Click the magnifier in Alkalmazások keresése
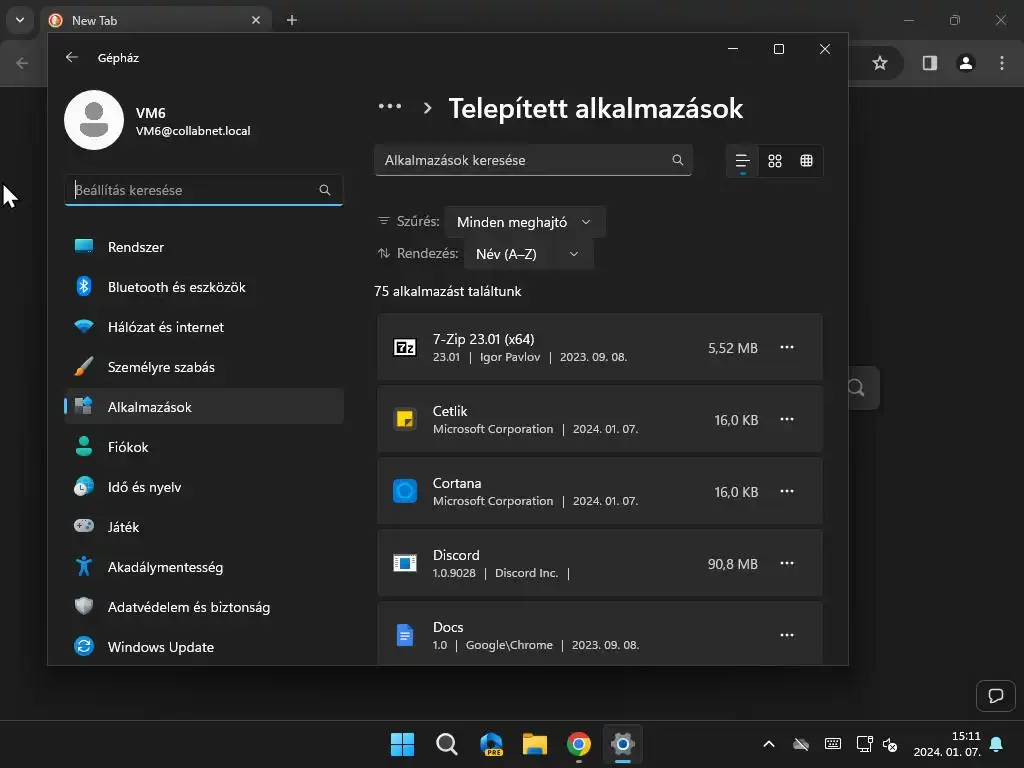 (x=678, y=160)
